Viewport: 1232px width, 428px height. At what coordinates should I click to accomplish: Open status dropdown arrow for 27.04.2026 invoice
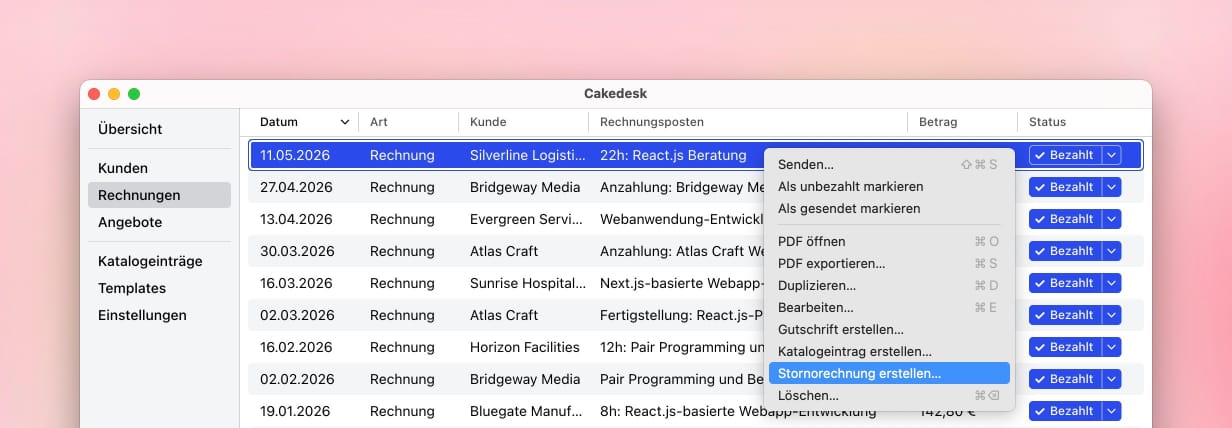tap(1112, 187)
